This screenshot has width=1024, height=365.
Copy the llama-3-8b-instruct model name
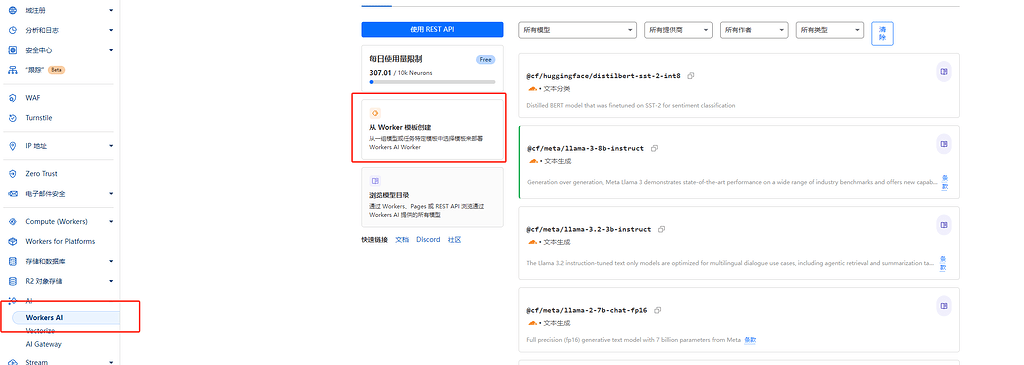(x=654, y=148)
